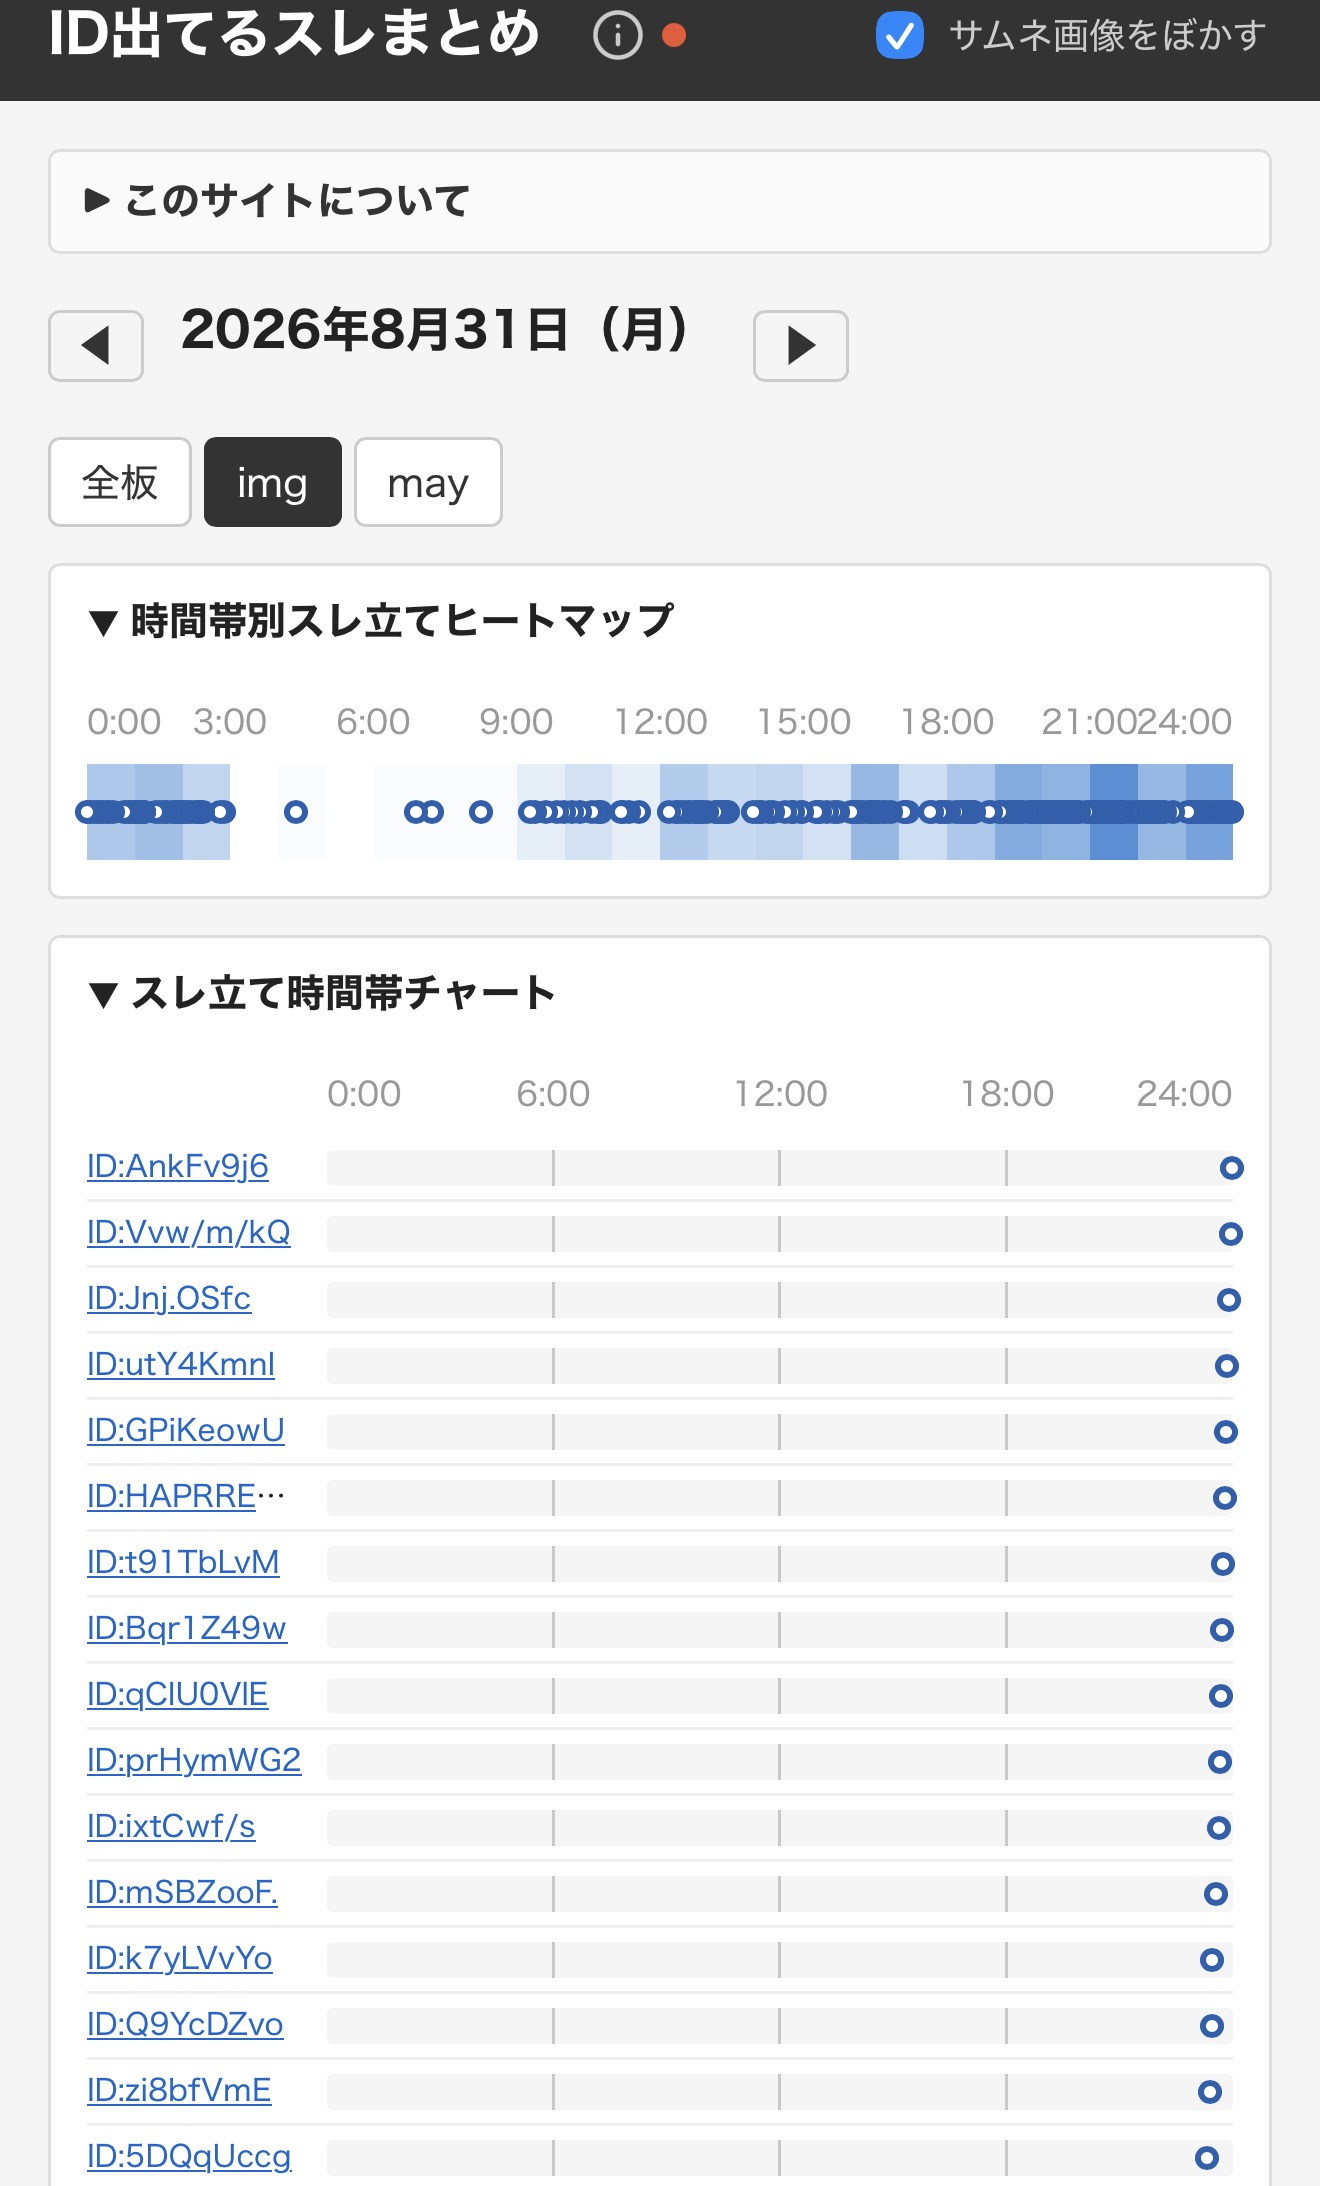Click the lone heatmap marker near 4:30
Screen dimensions: 1320x2186
coord(296,812)
